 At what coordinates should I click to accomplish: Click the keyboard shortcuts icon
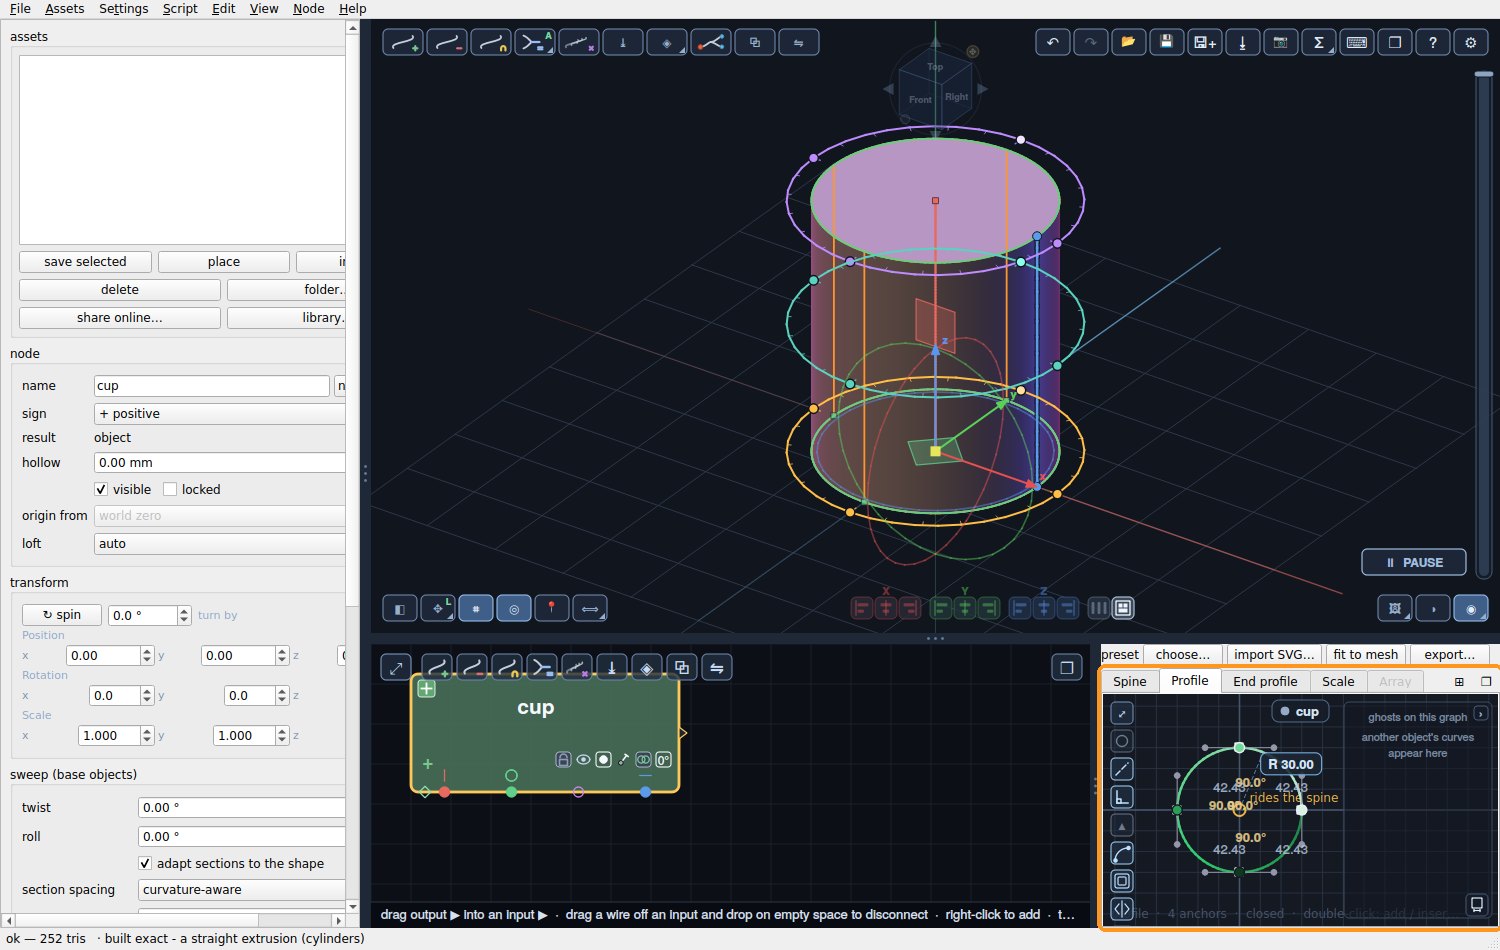click(x=1356, y=42)
